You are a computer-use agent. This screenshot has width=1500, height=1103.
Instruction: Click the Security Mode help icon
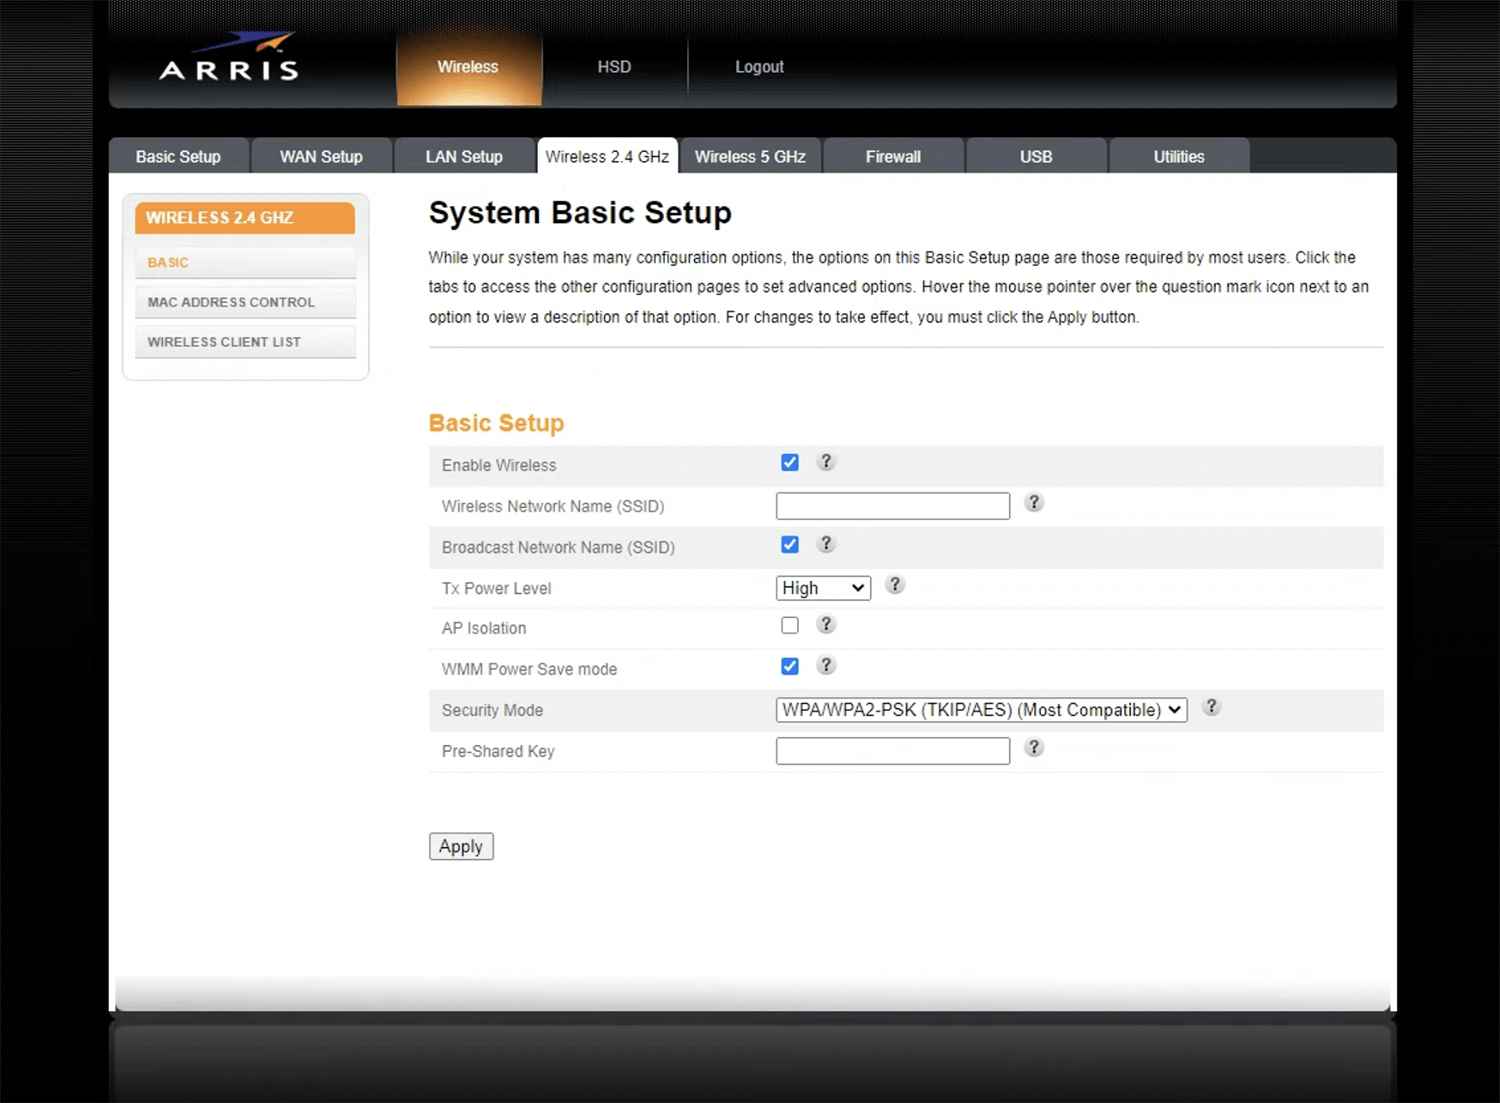click(x=1211, y=707)
